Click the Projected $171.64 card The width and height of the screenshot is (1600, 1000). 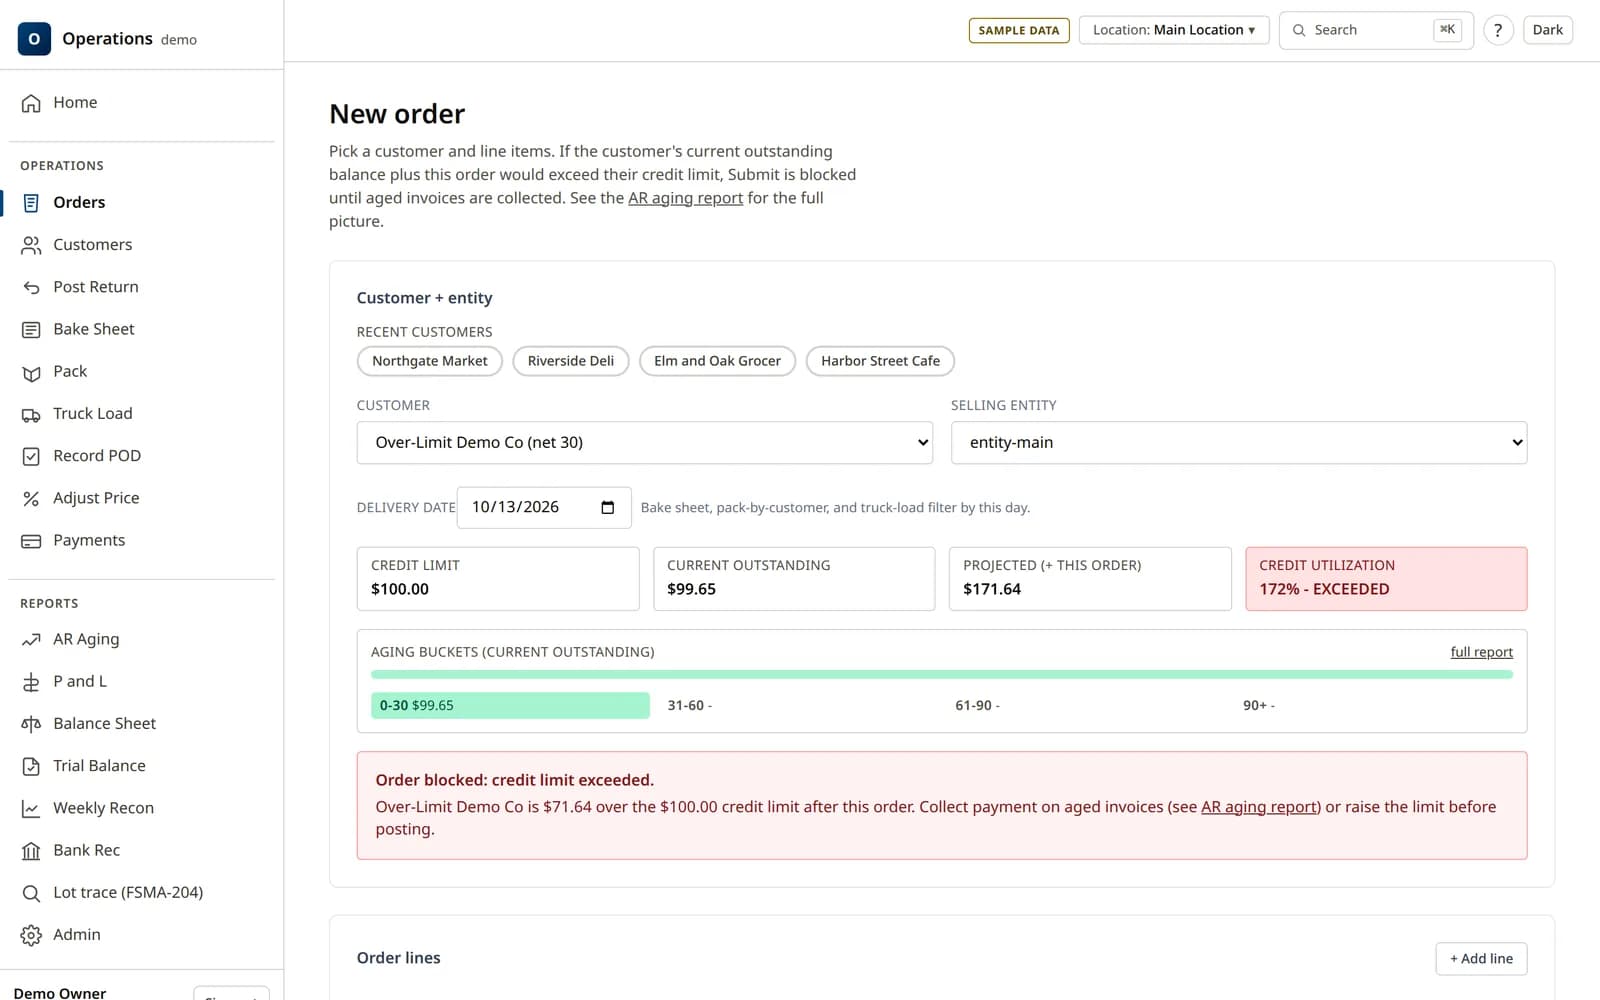(x=1090, y=578)
